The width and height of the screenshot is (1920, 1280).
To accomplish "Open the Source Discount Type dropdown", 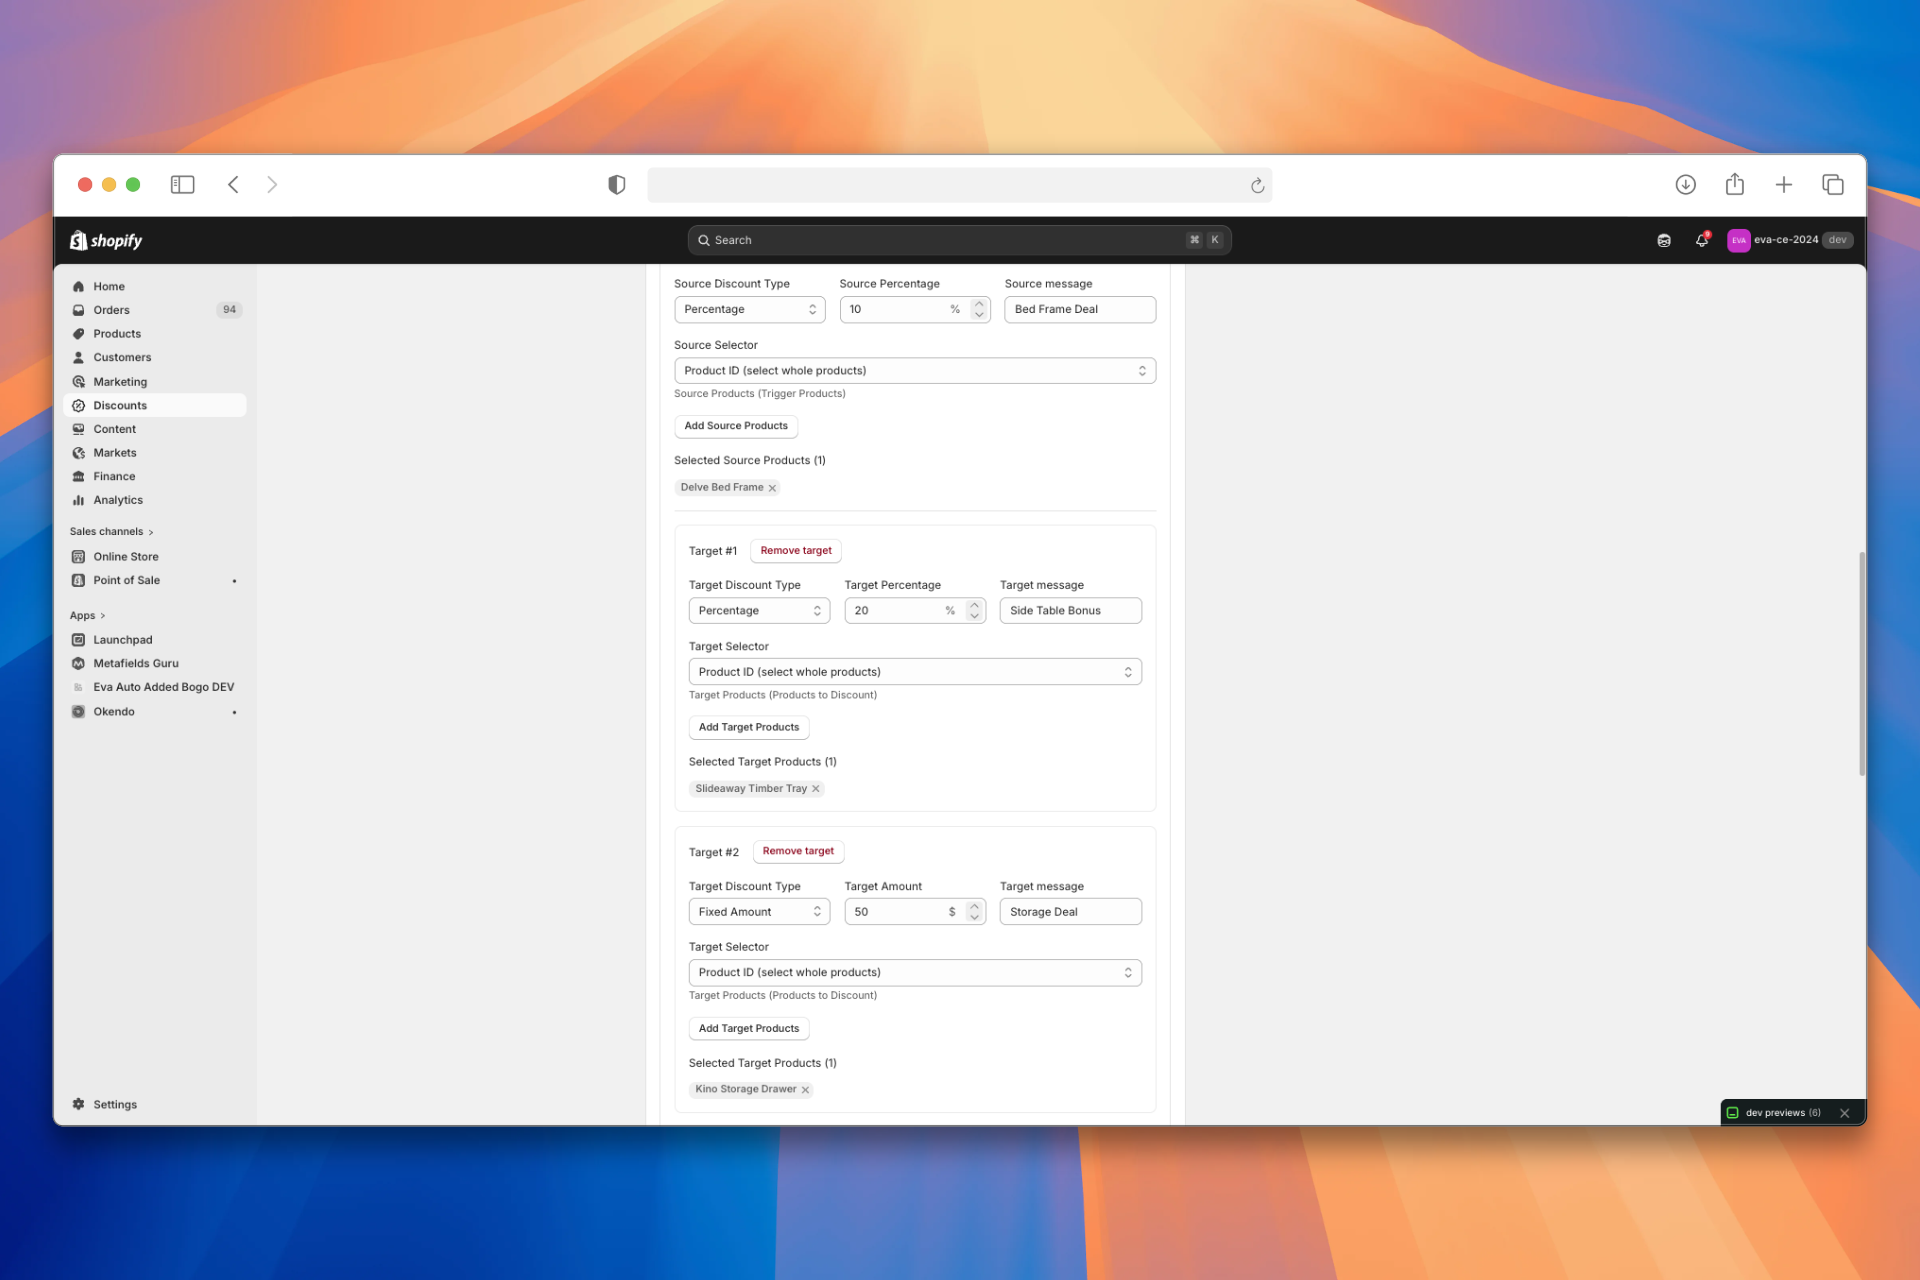I will [x=749, y=309].
